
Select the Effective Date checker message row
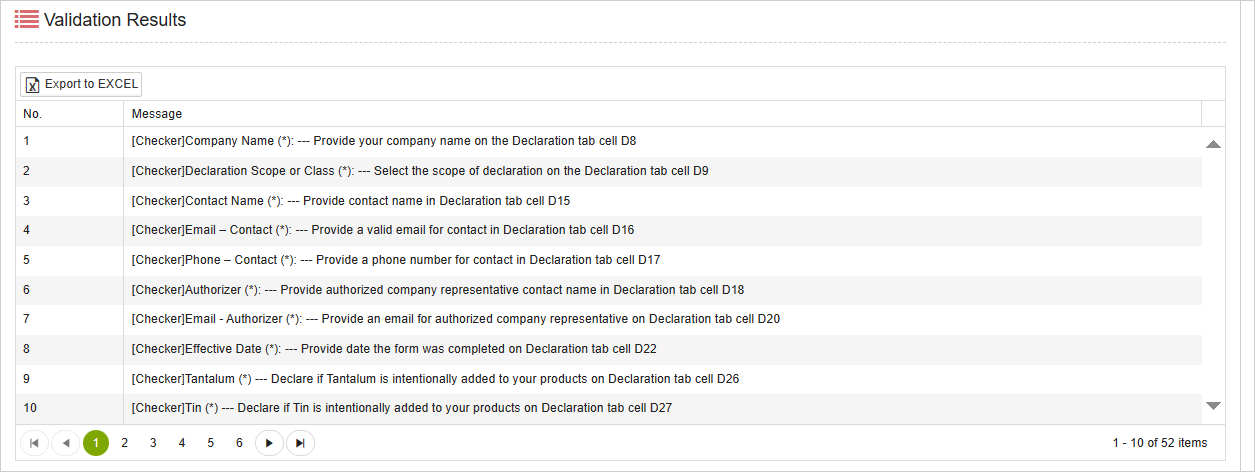393,349
